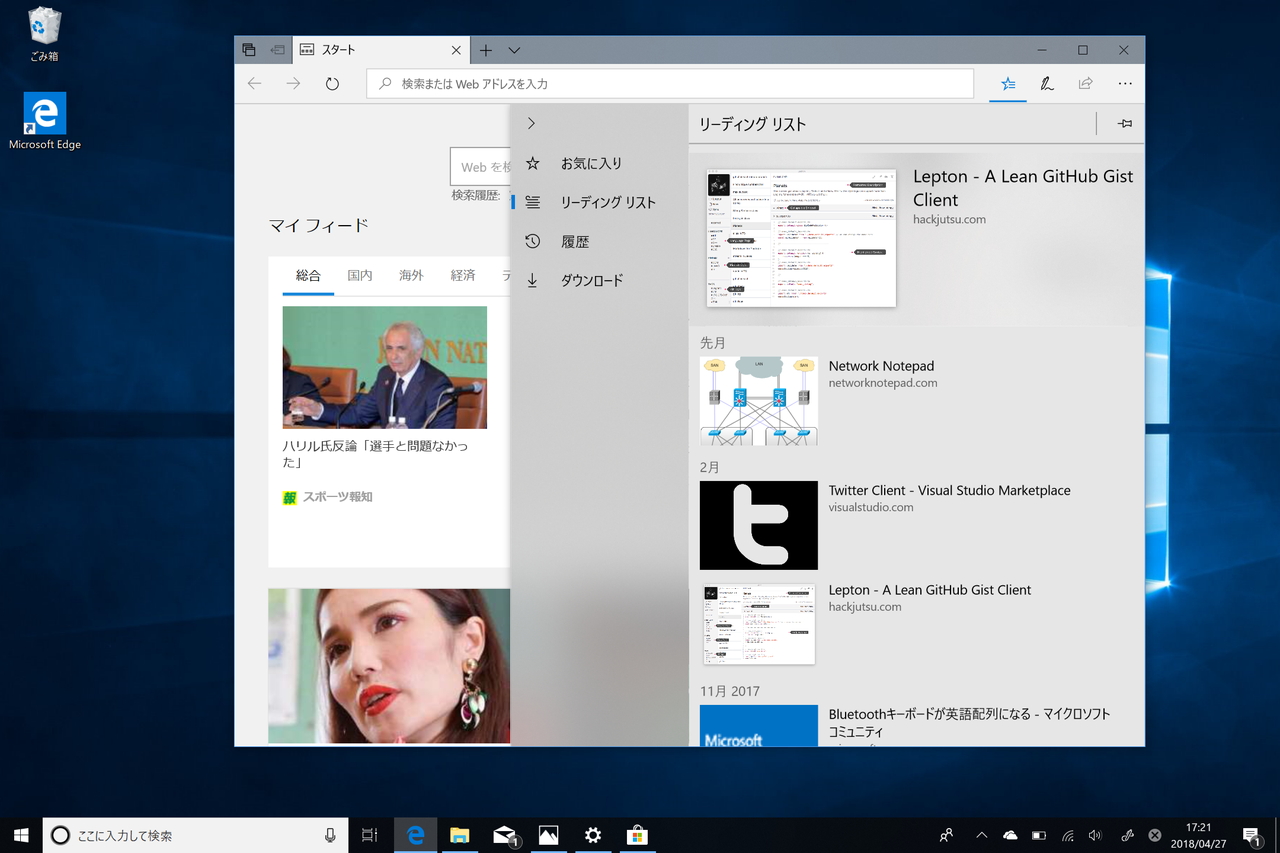
Task: Open Task View on the taskbar
Action: (x=369, y=835)
